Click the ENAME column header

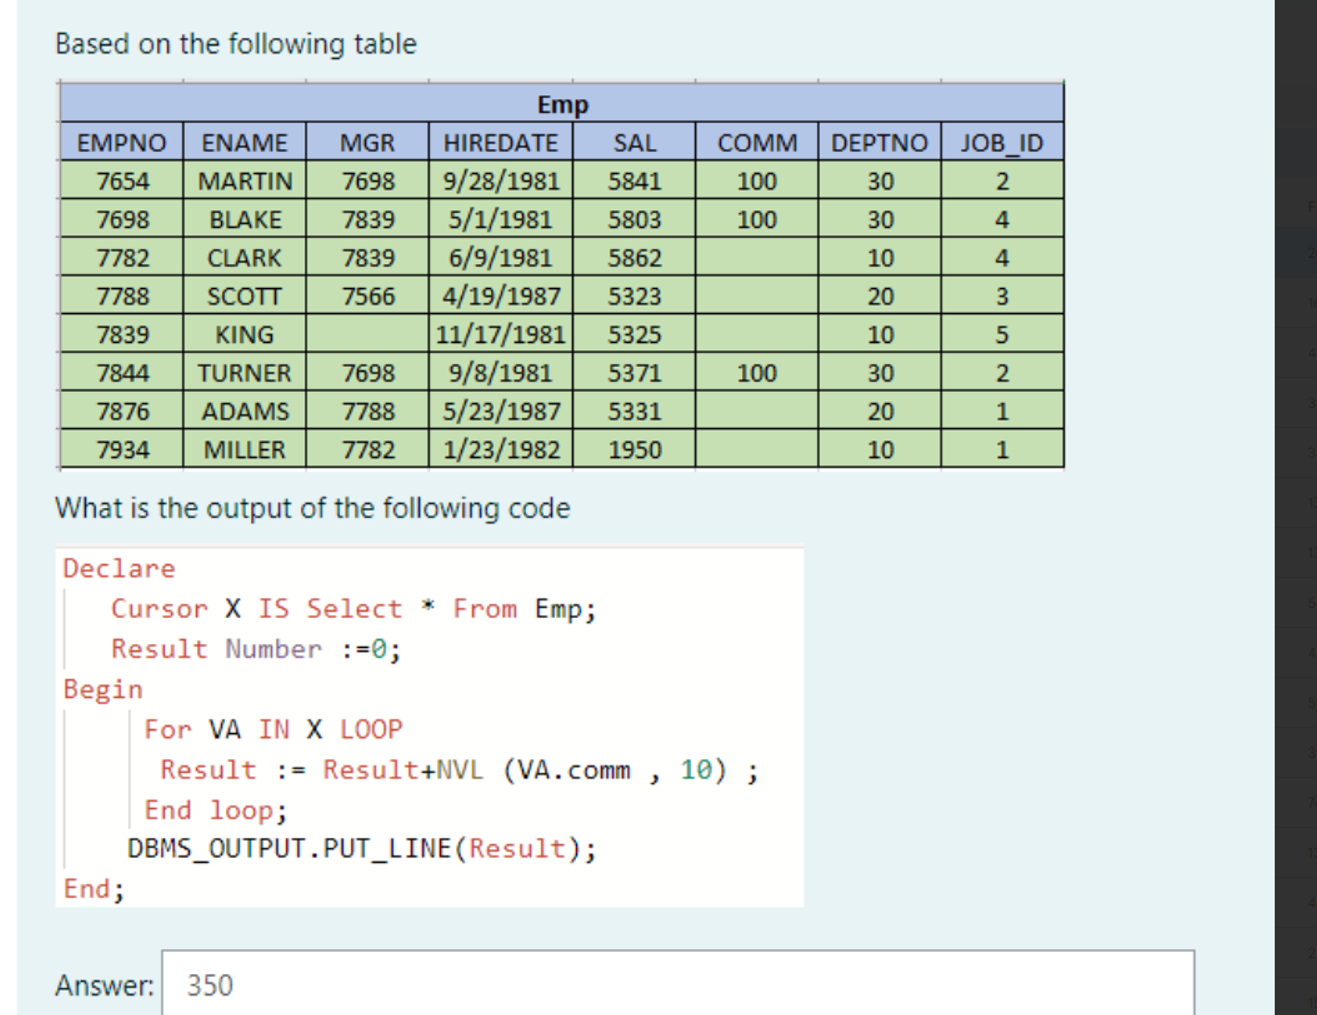243,142
